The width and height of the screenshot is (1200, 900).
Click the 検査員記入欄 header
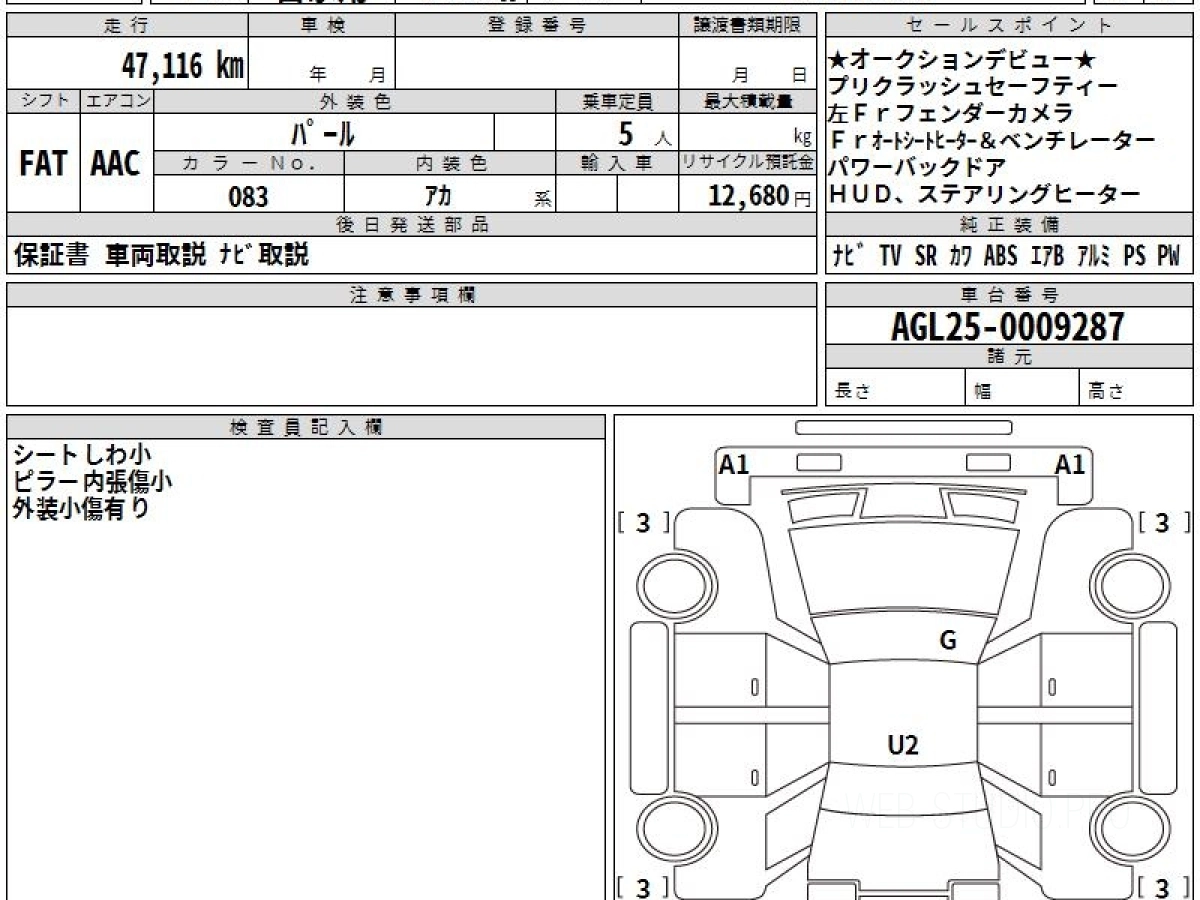click(305, 427)
